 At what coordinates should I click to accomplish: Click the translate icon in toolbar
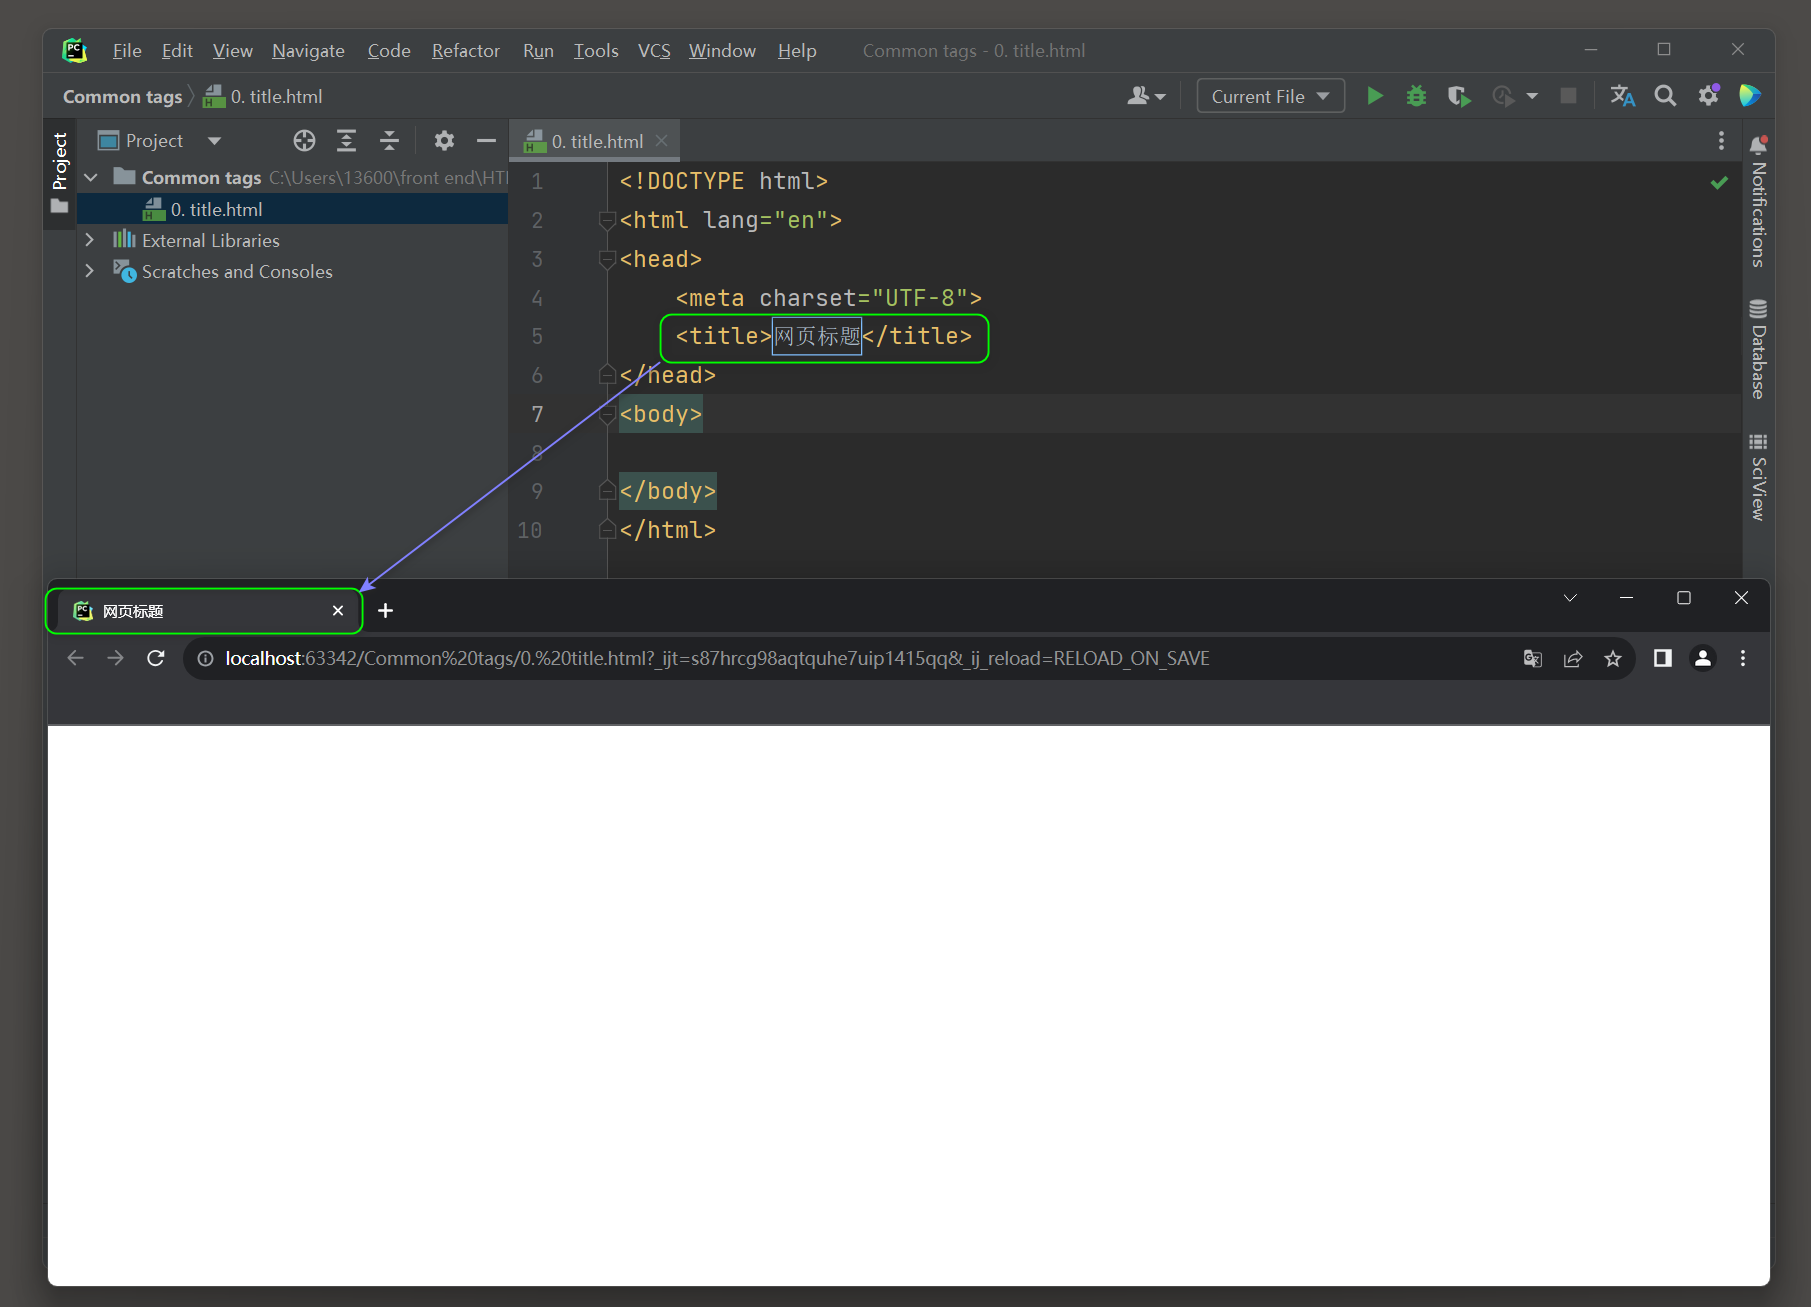coord(1622,96)
